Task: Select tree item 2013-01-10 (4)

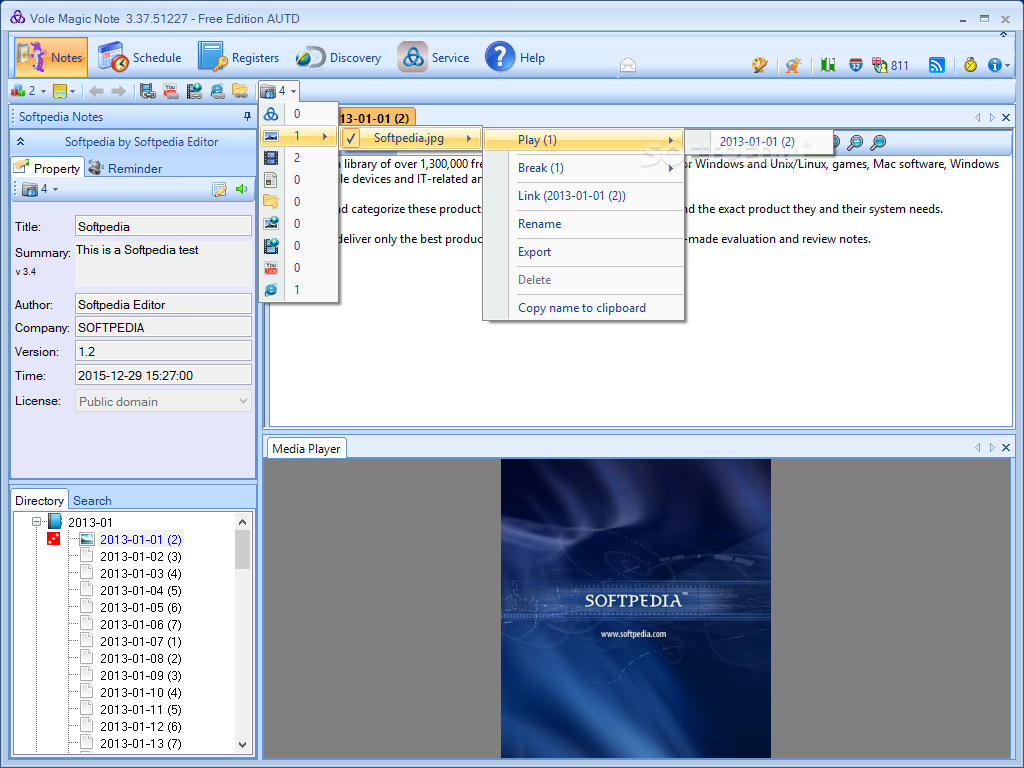Action: tap(140, 692)
